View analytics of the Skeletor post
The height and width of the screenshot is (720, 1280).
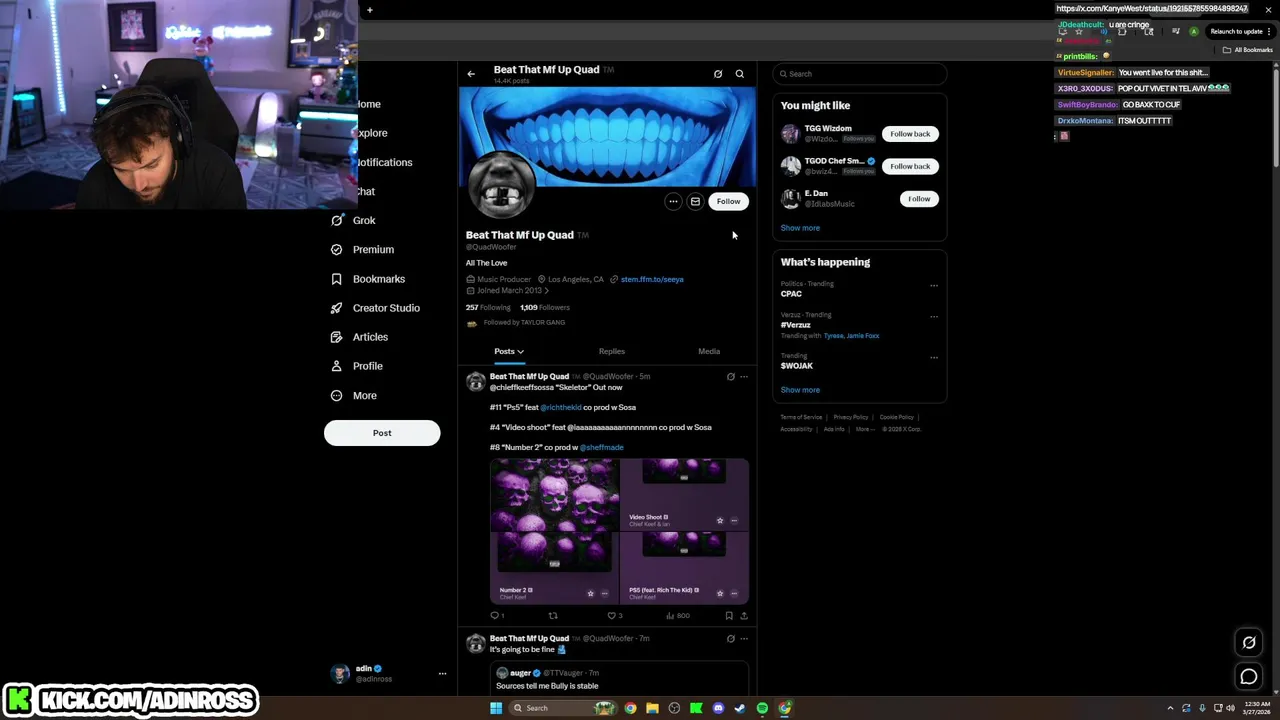pyautogui.click(x=677, y=616)
